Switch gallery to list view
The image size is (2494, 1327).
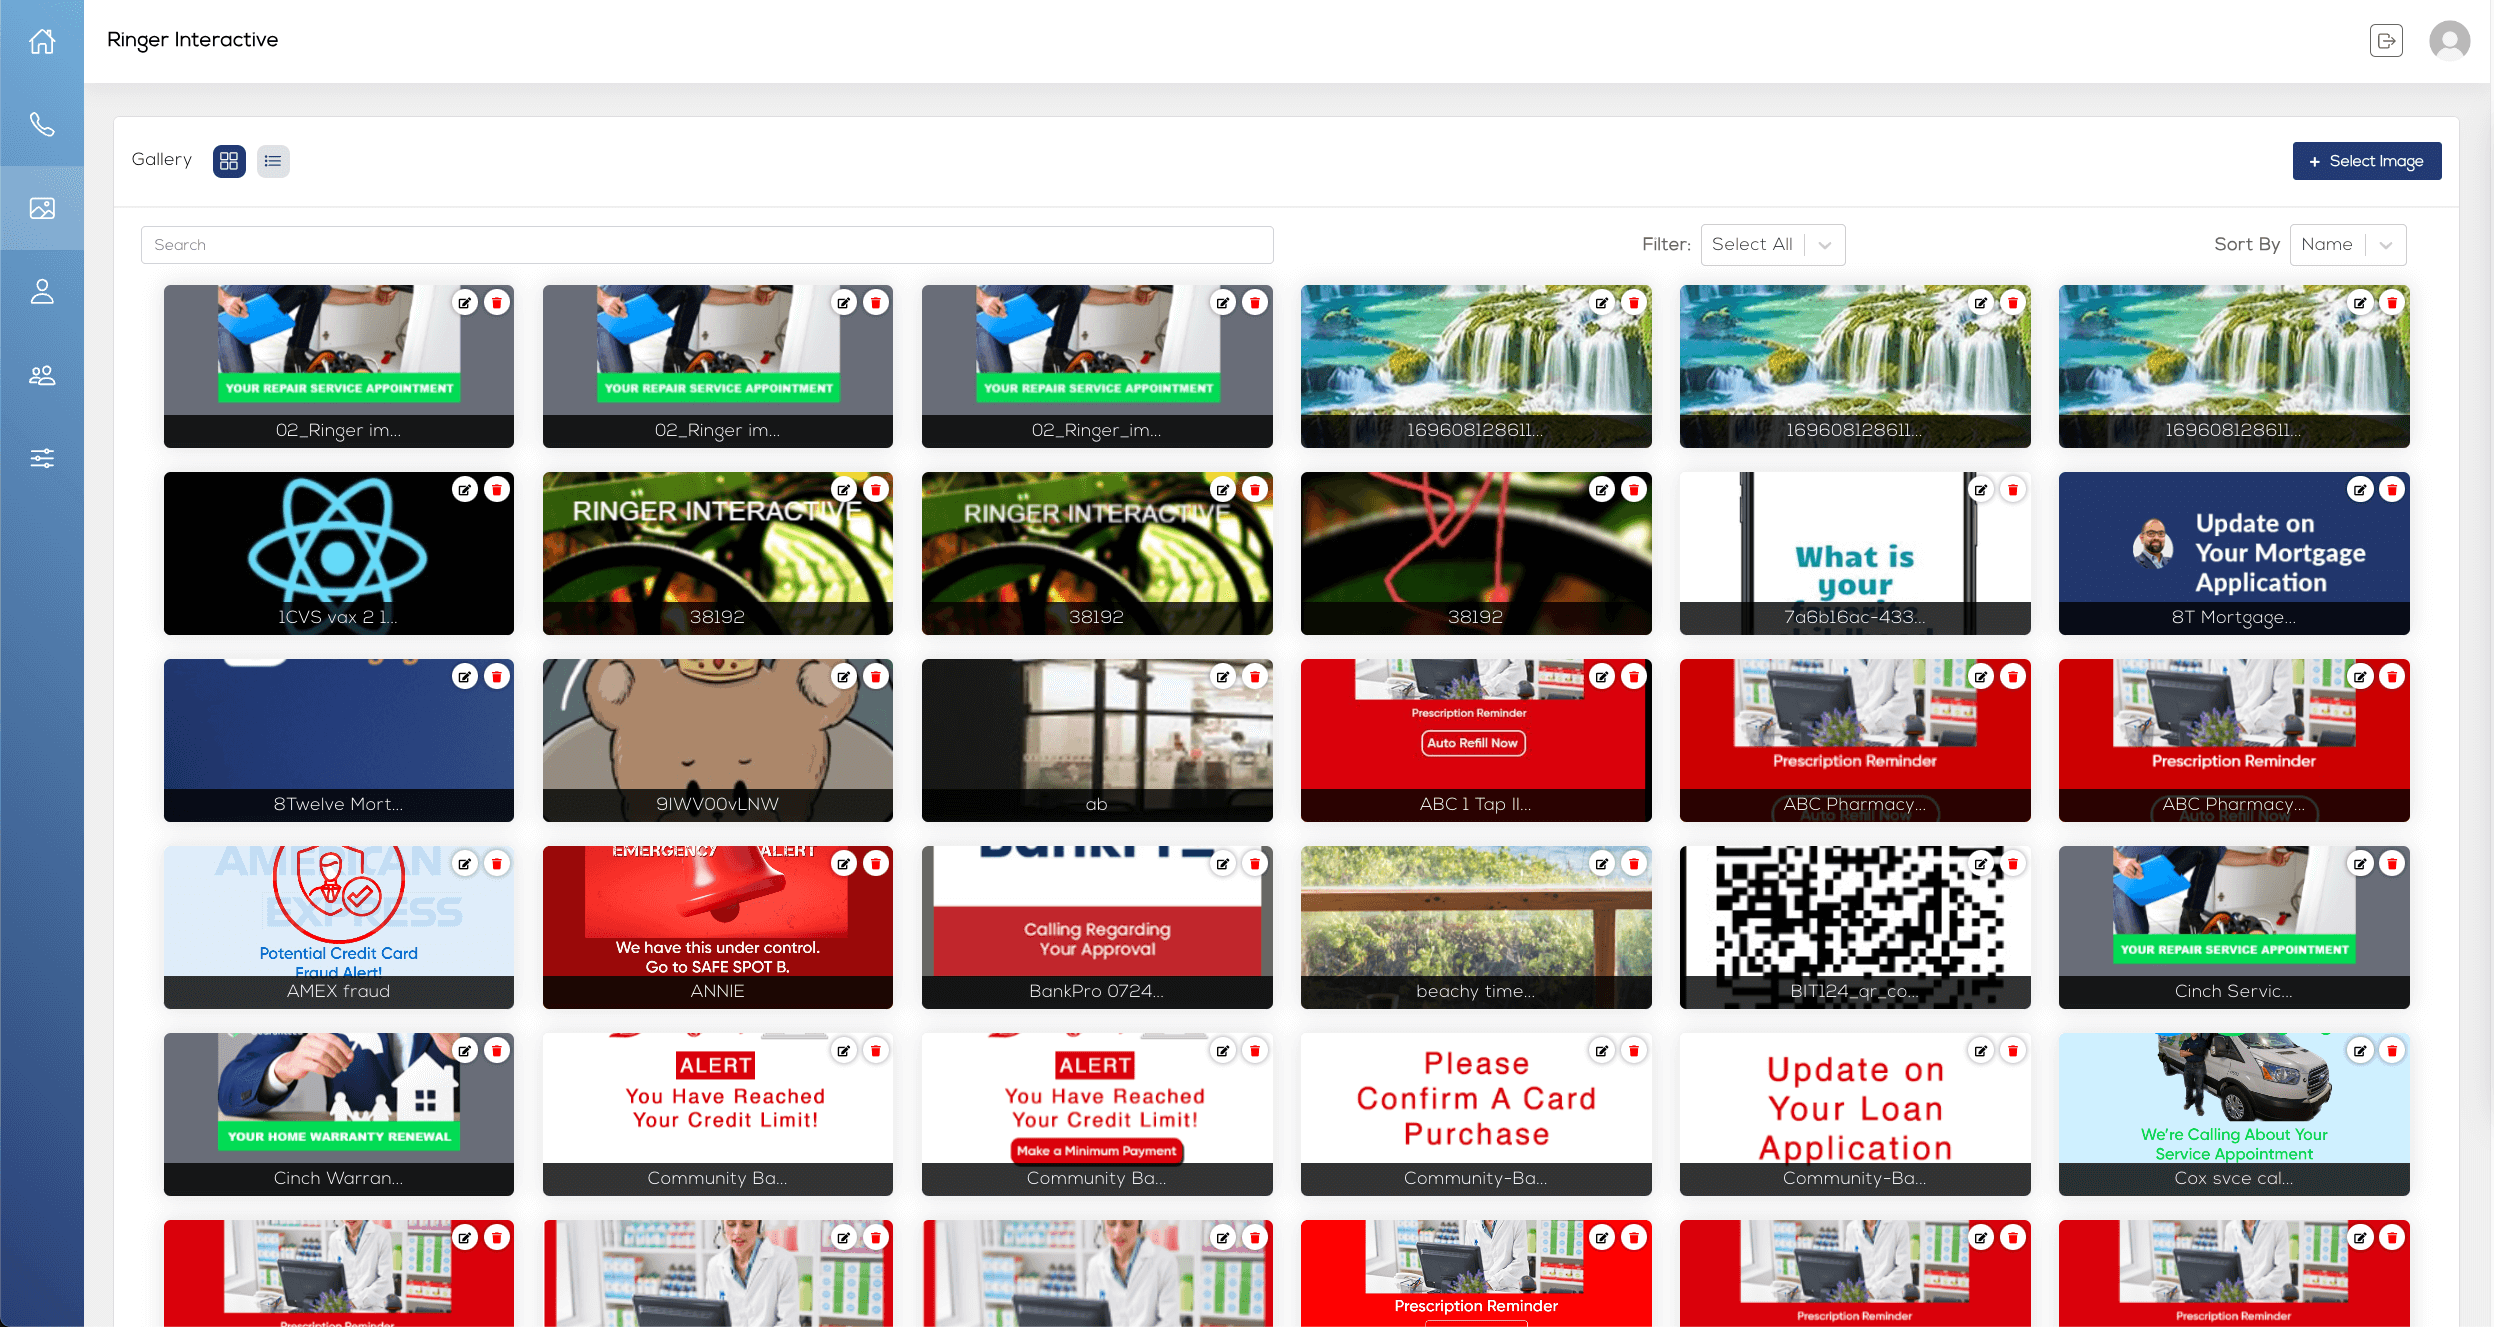[x=273, y=161]
